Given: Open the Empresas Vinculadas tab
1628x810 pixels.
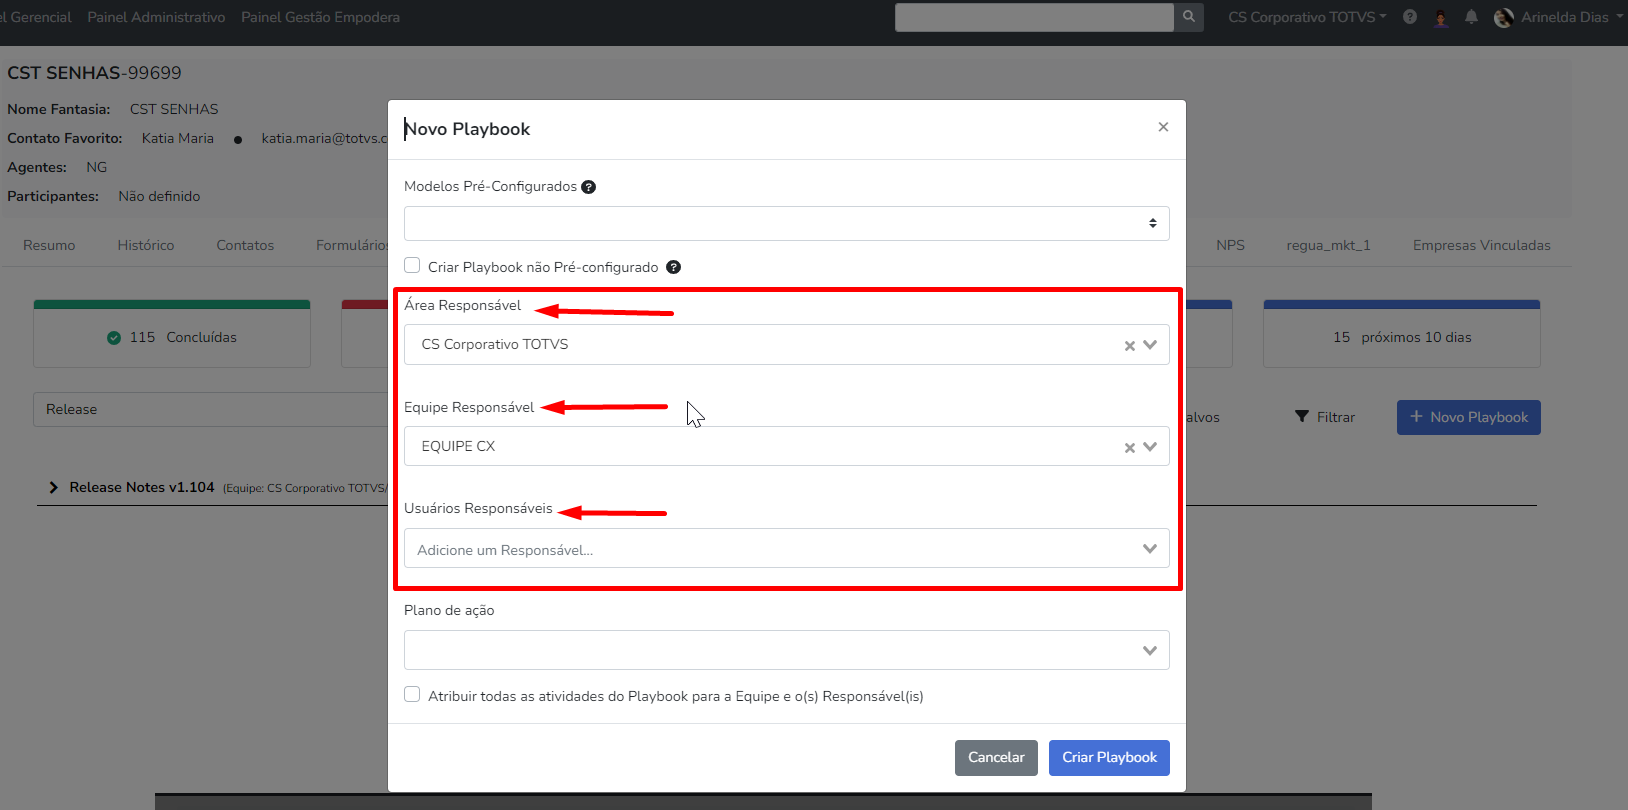Looking at the screenshot, I should coord(1481,245).
